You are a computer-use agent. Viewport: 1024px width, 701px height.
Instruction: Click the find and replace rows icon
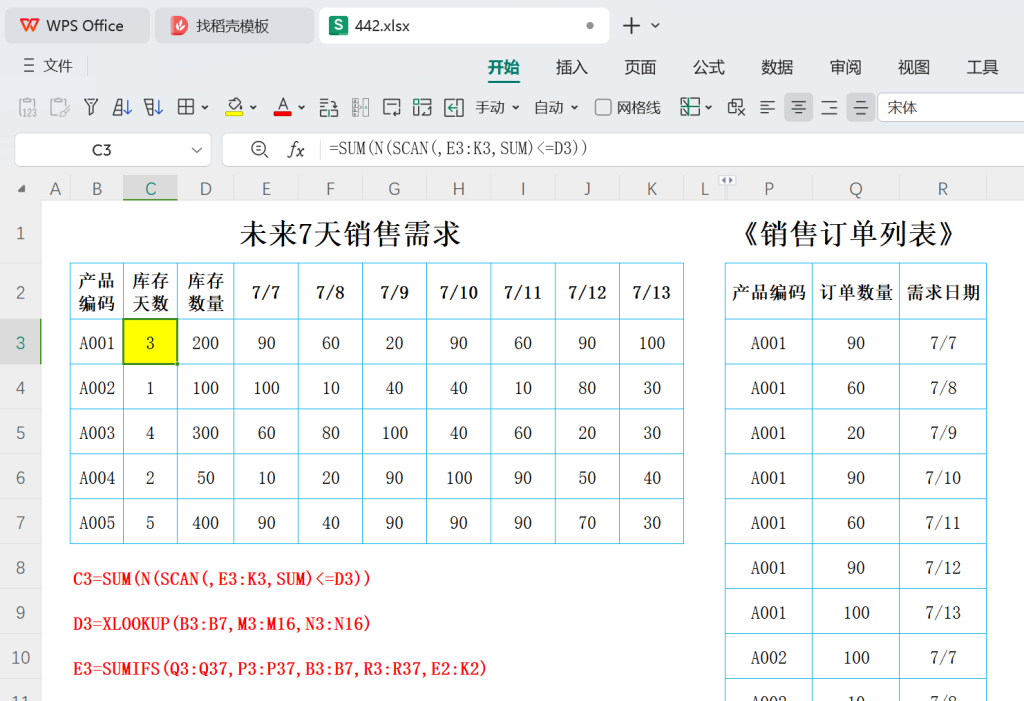coord(328,107)
